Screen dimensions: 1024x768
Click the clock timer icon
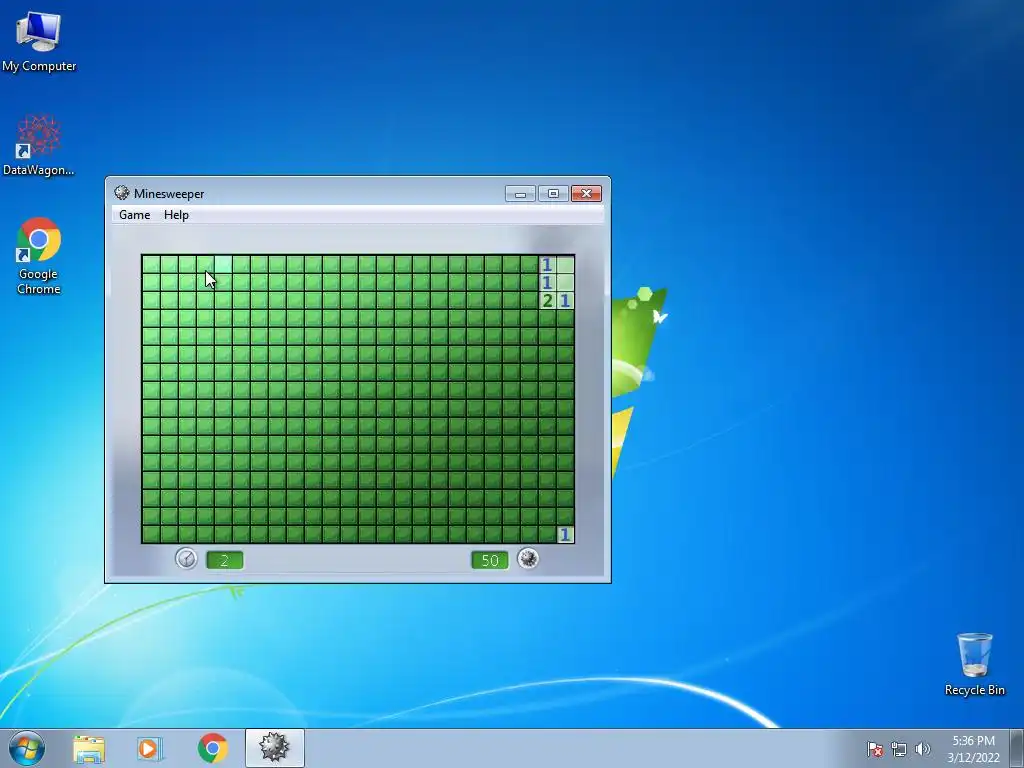186,559
